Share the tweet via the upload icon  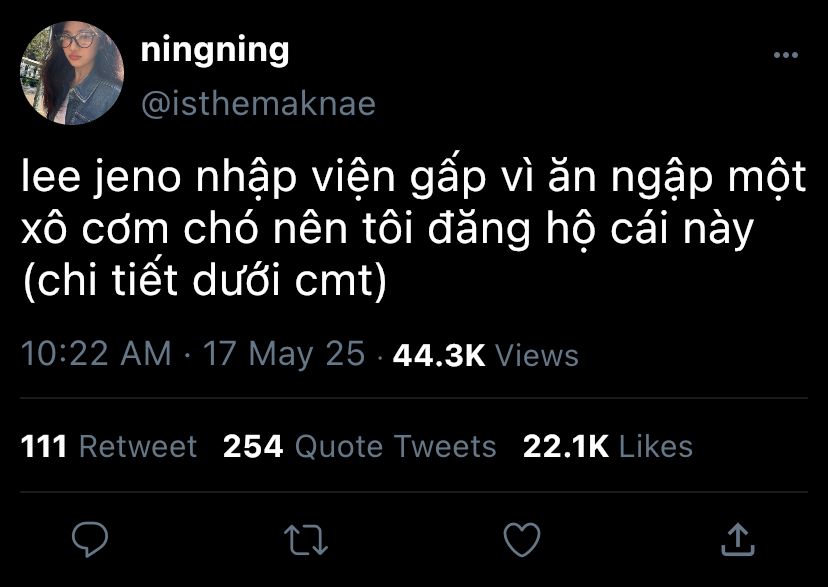click(737, 540)
